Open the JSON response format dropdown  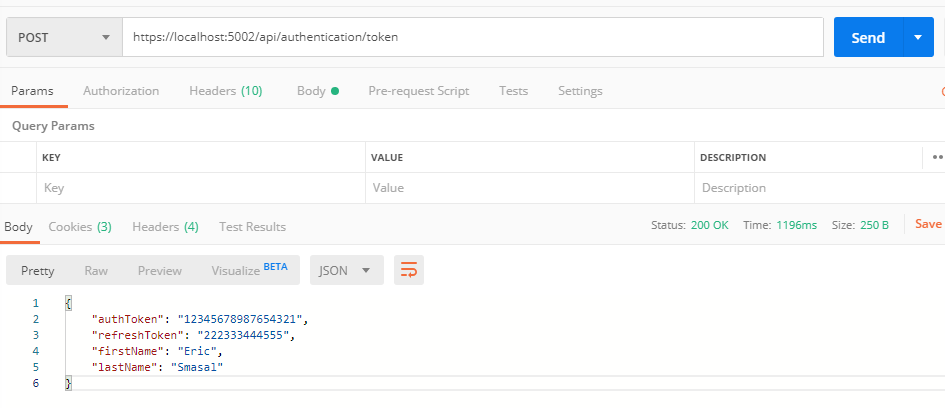(346, 270)
